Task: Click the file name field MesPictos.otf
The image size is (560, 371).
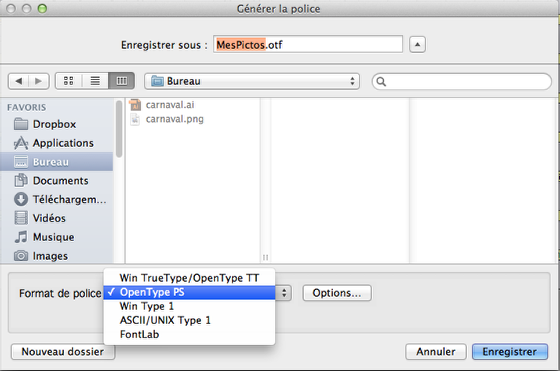Action: [308, 45]
